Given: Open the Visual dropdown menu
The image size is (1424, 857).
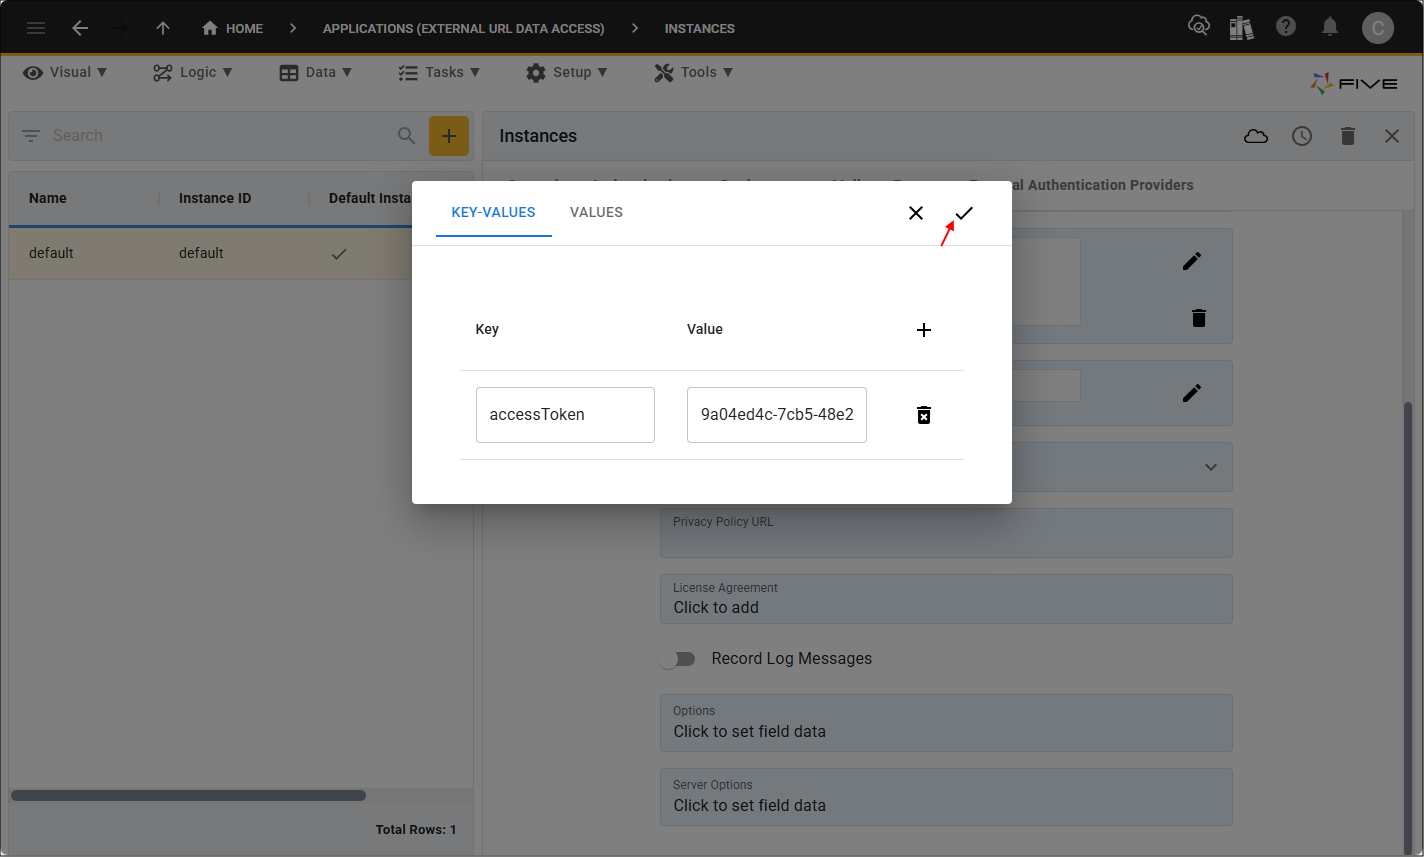Looking at the screenshot, I should point(65,72).
